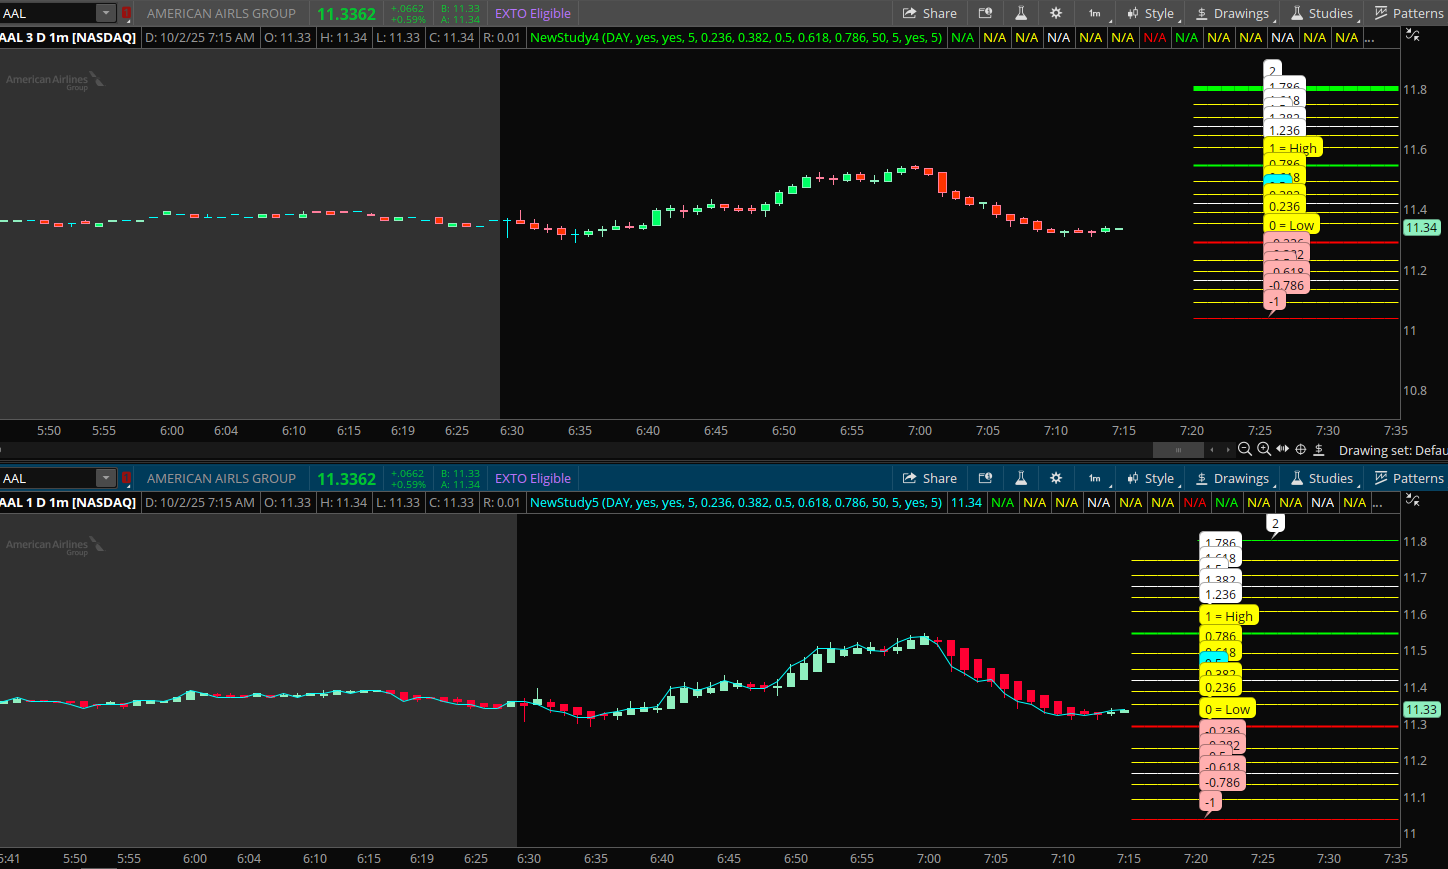Click the Share button in top chart

(x=929, y=13)
